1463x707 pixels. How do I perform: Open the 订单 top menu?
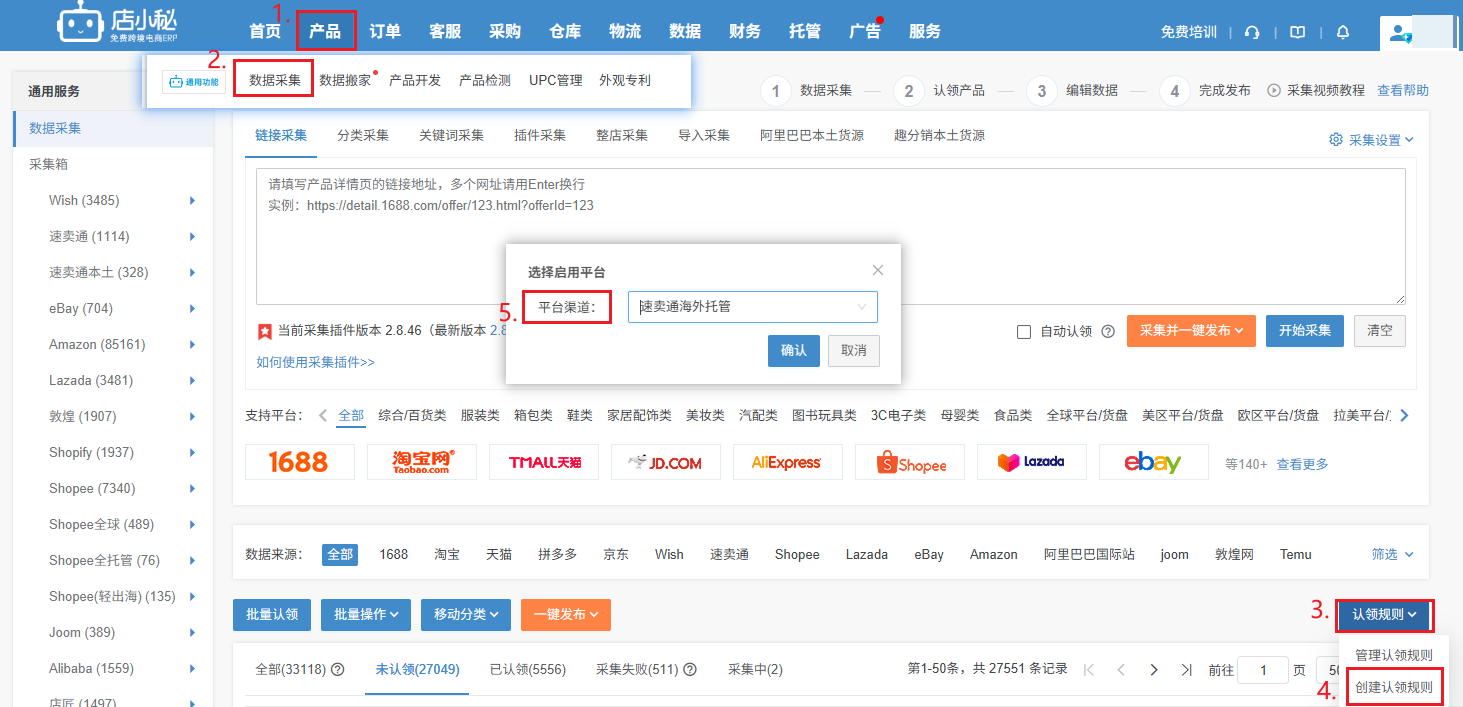(385, 32)
